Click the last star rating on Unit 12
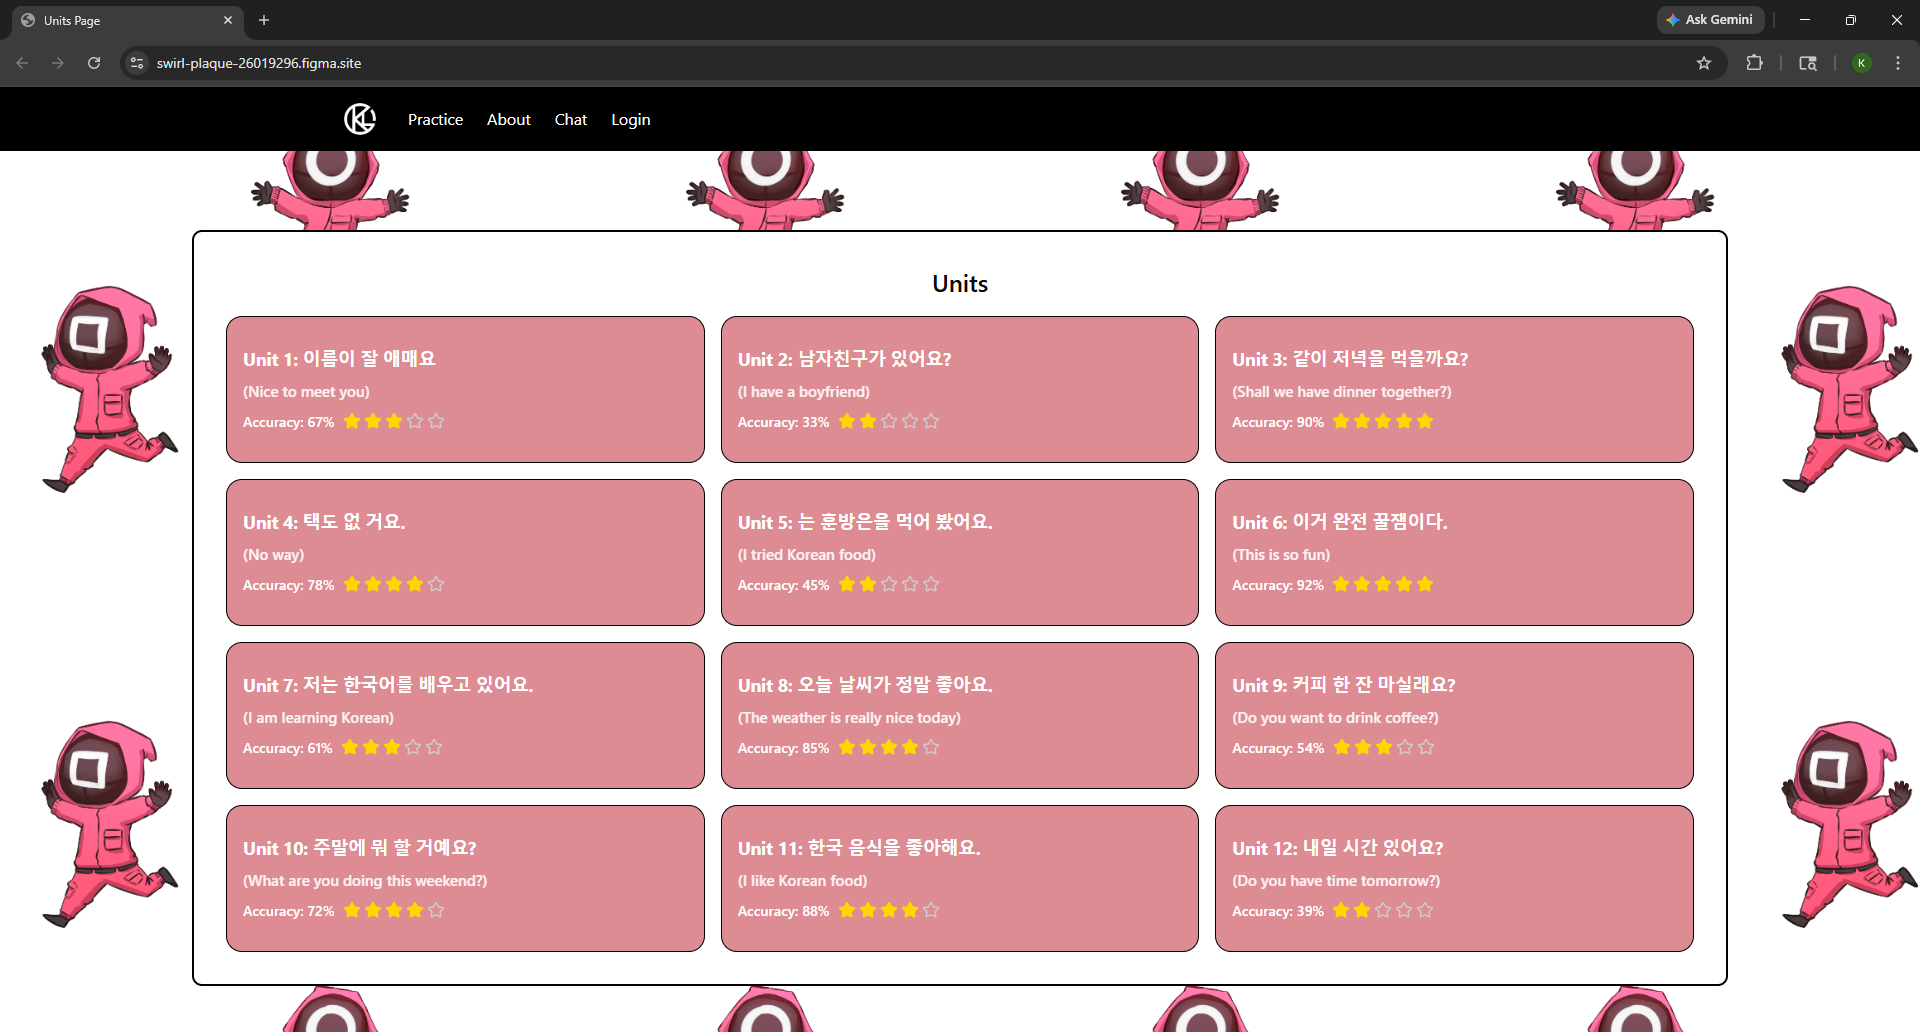 [x=1426, y=910]
